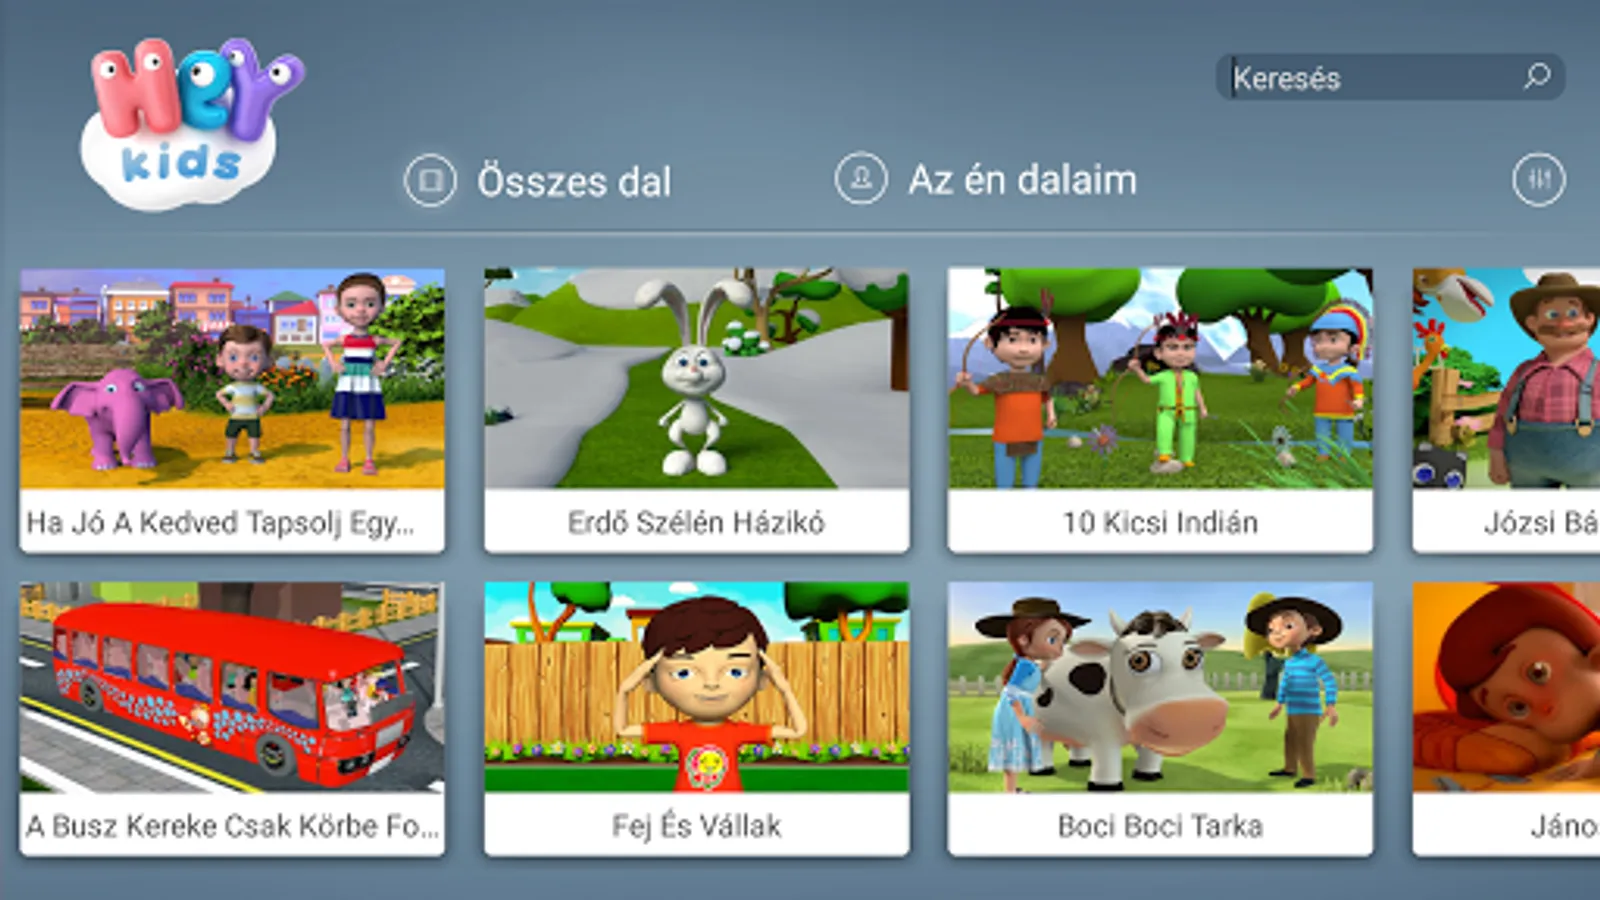Screen dimensions: 1600x900
Task: Switch to the Összes dal tab
Action: point(538,180)
